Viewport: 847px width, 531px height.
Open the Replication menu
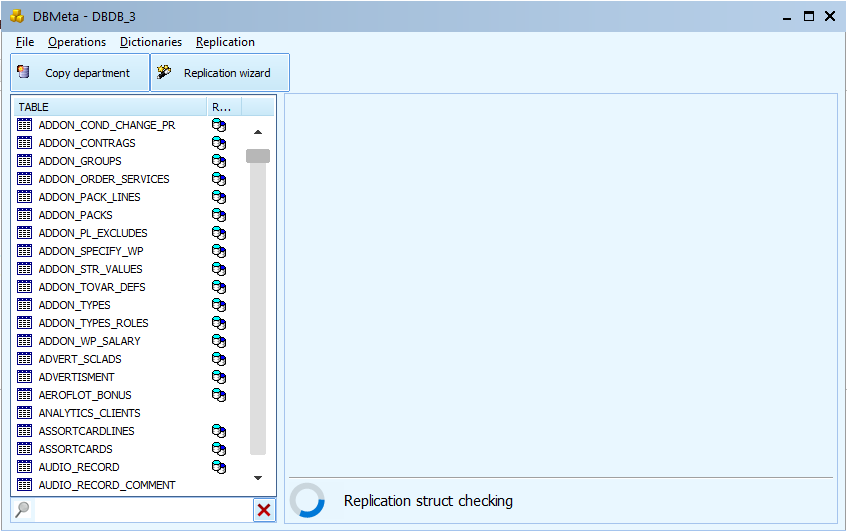(x=225, y=42)
